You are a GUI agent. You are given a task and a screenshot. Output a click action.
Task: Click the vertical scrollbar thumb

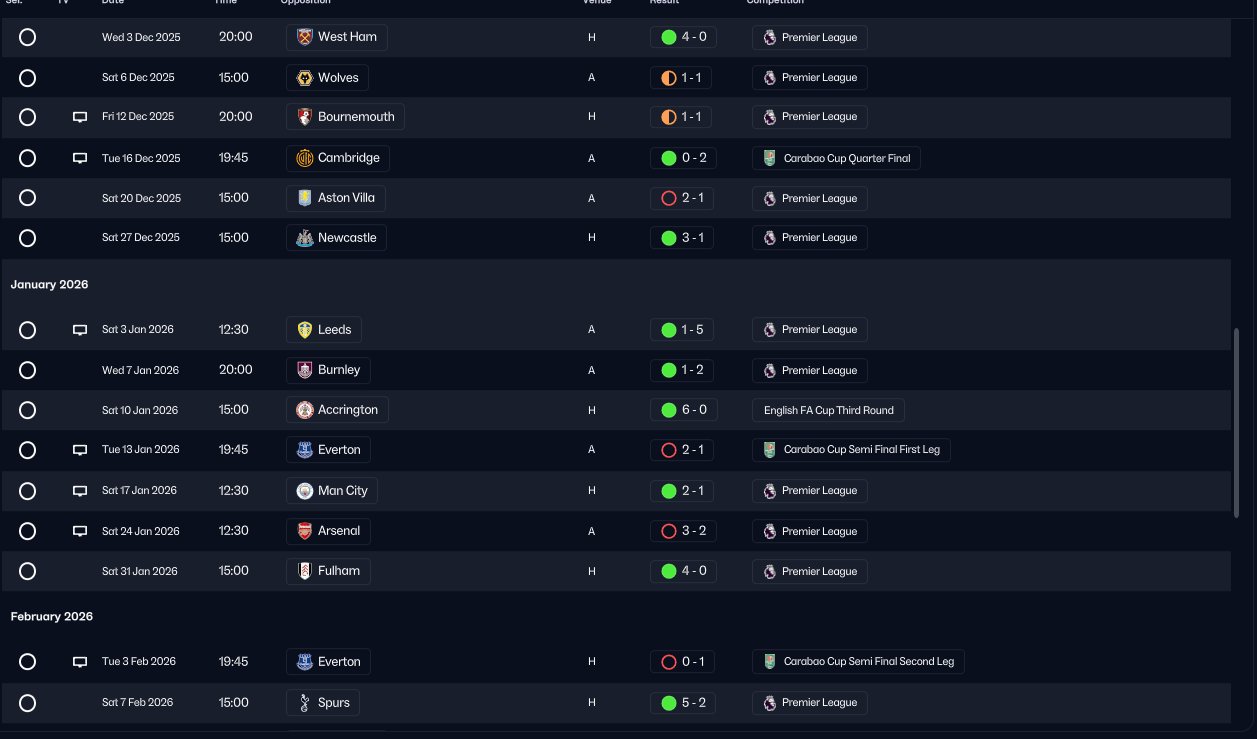click(1238, 420)
